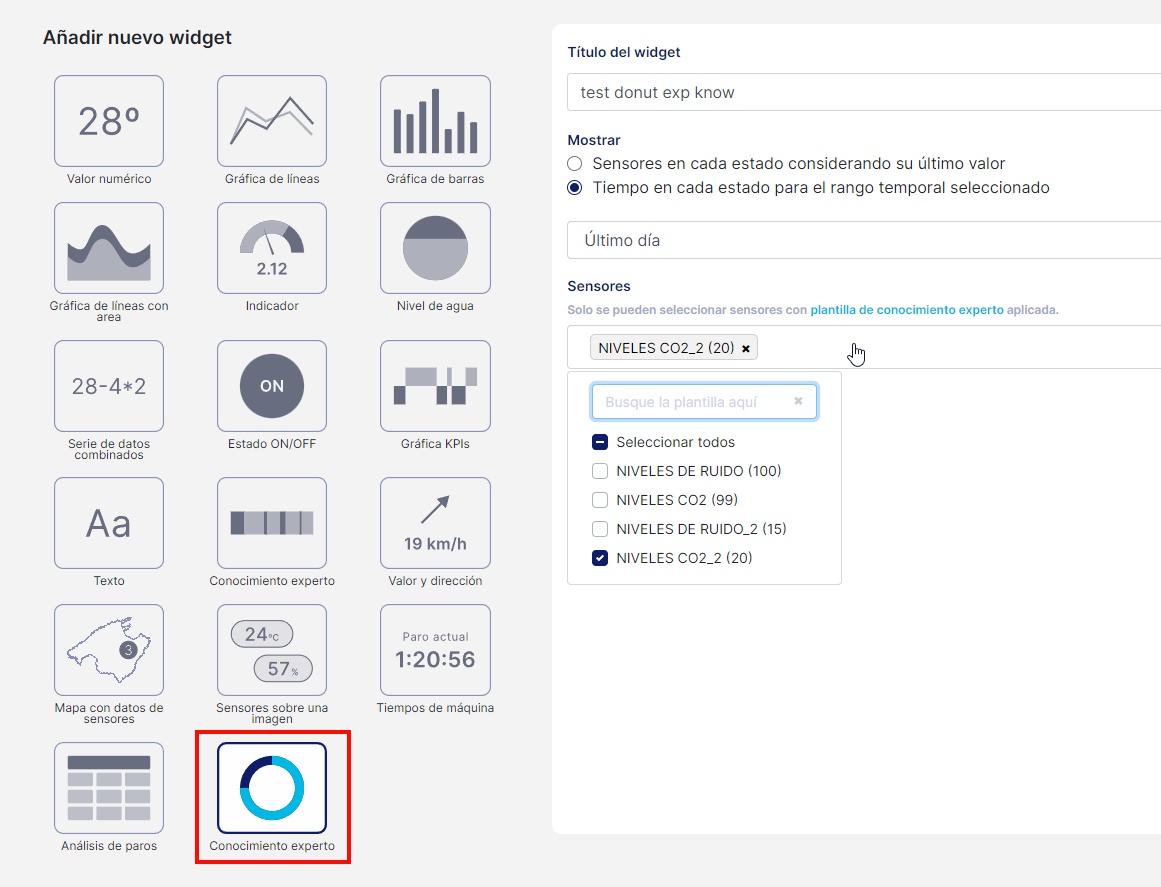Image resolution: width=1161 pixels, height=887 pixels.
Task: Check the NIVELES DE RUIDO (100) checkbox
Action: (600, 471)
